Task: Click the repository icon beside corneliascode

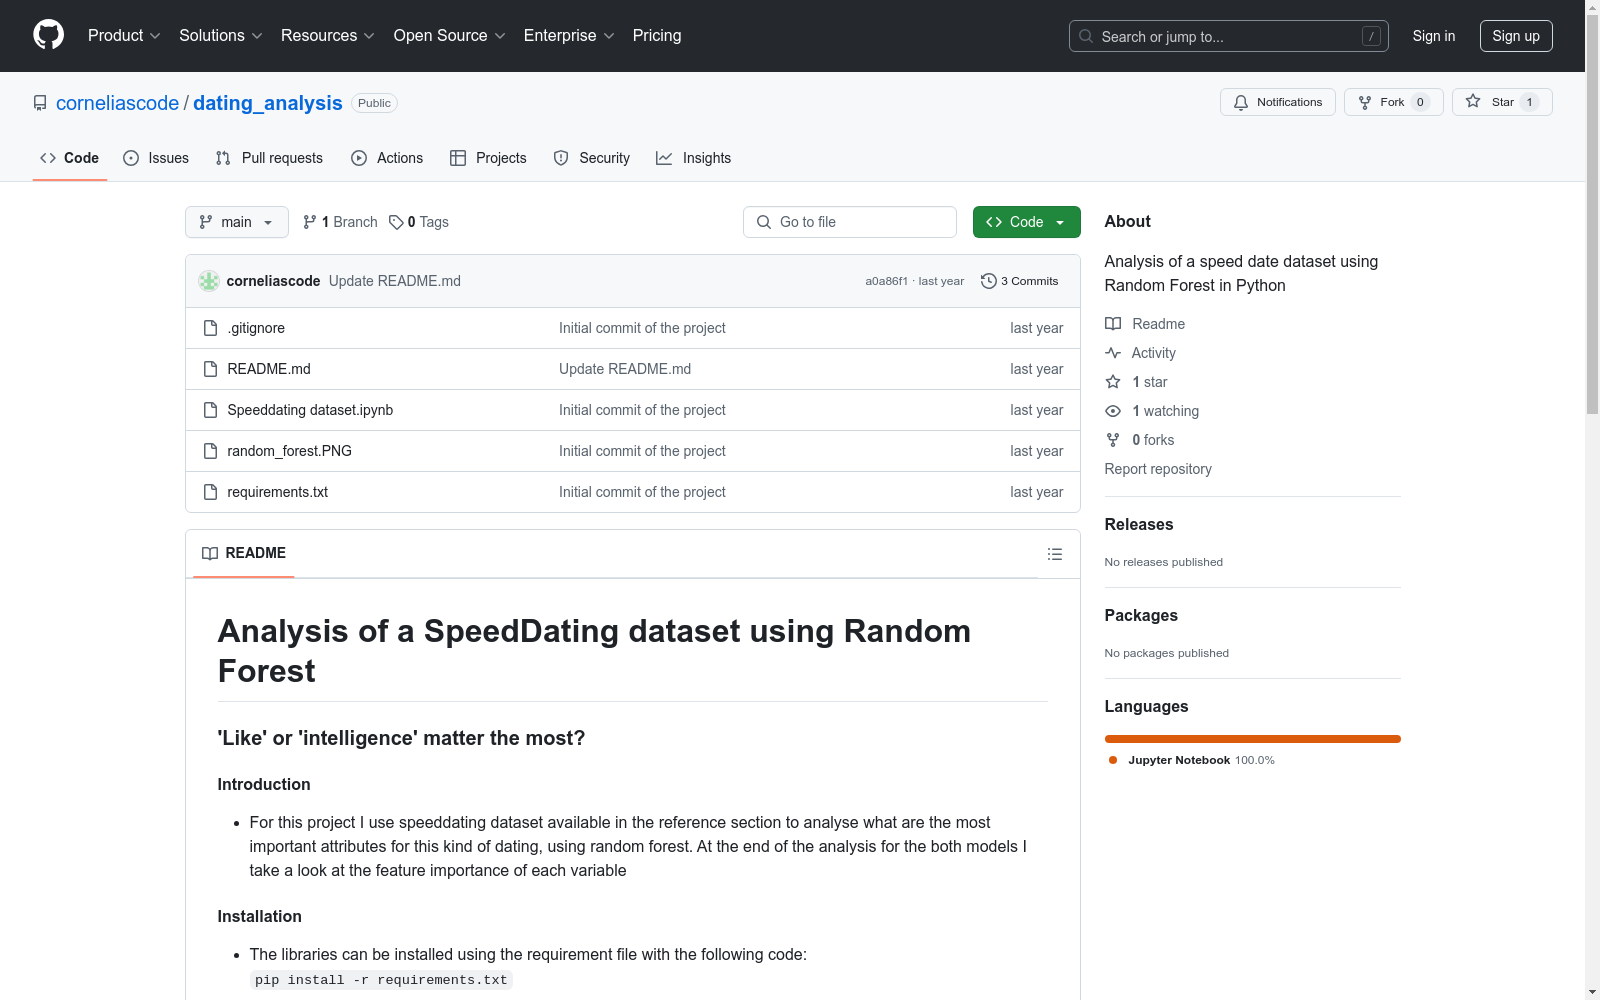Action: click(x=40, y=103)
